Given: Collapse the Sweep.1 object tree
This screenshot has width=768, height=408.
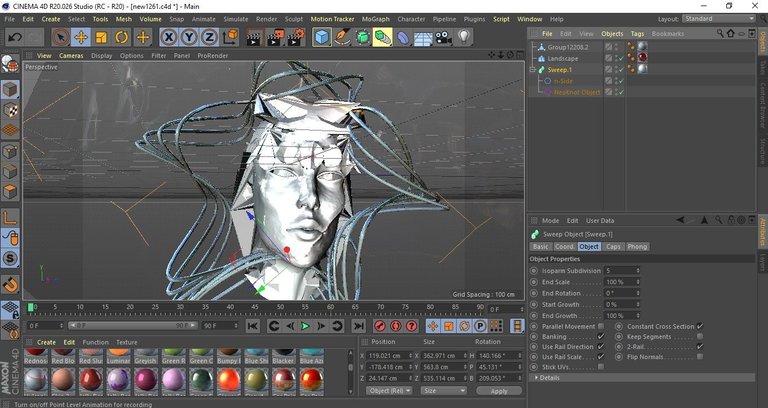Looking at the screenshot, I should (x=532, y=70).
